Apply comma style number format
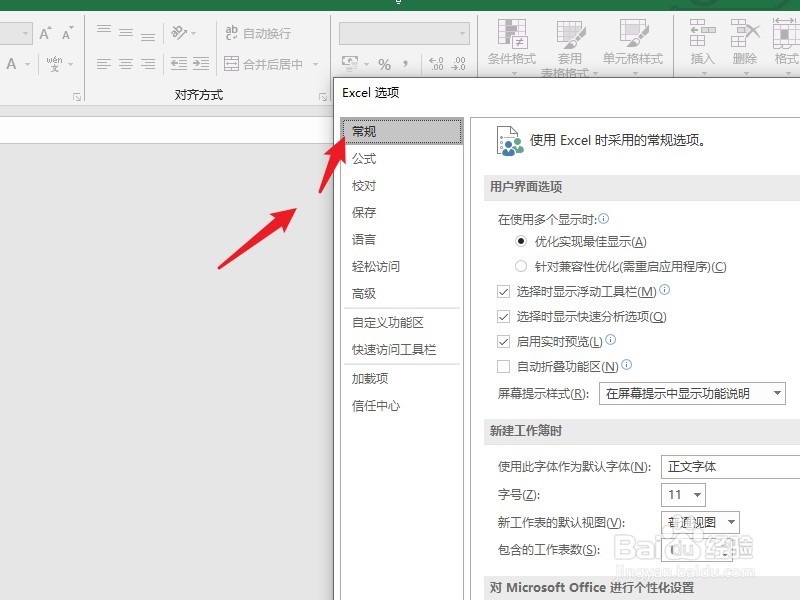Image resolution: width=800 pixels, height=600 pixels. click(406, 64)
